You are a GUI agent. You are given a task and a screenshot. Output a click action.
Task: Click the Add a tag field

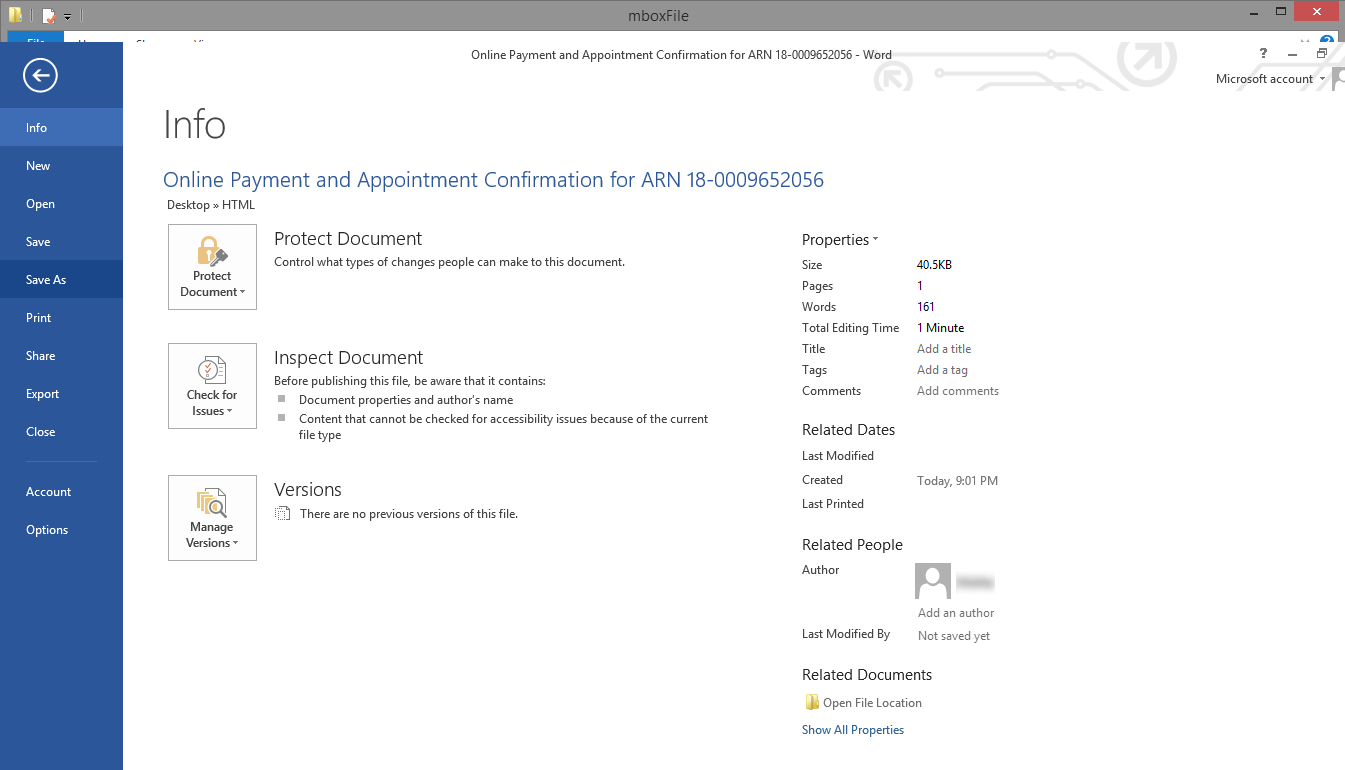point(942,370)
